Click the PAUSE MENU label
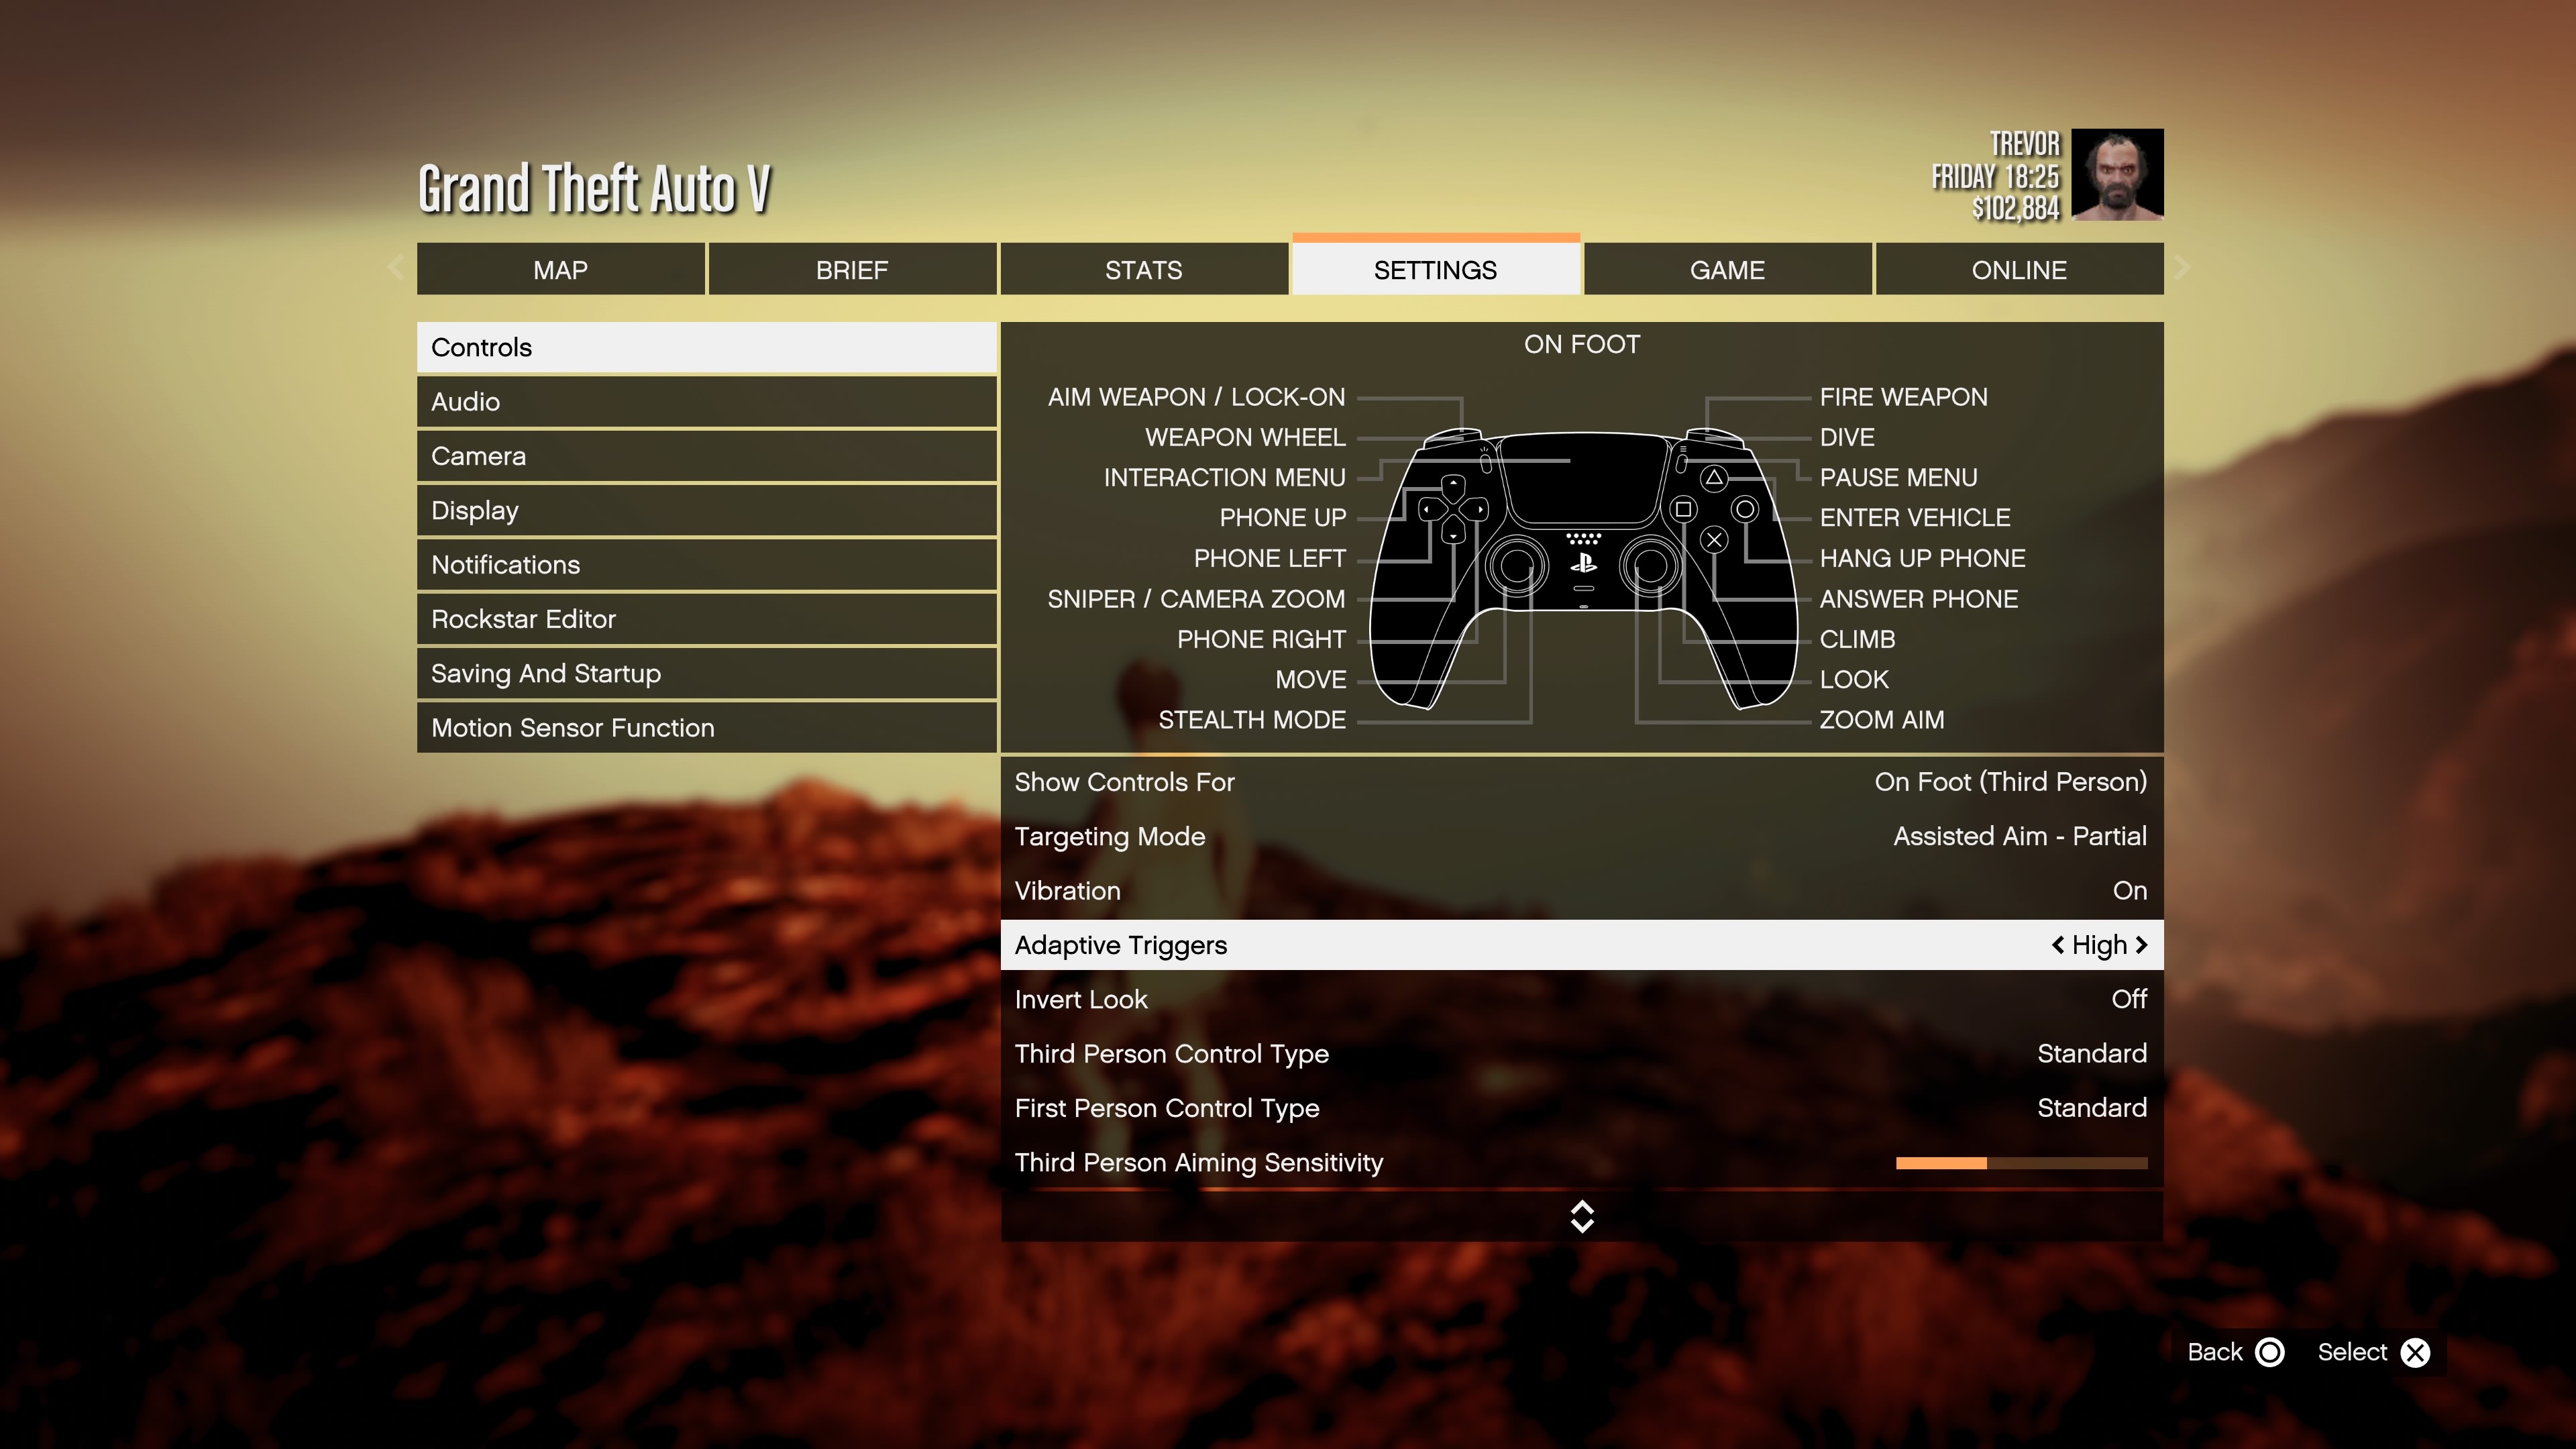This screenshot has width=2576, height=1449. click(x=1898, y=477)
